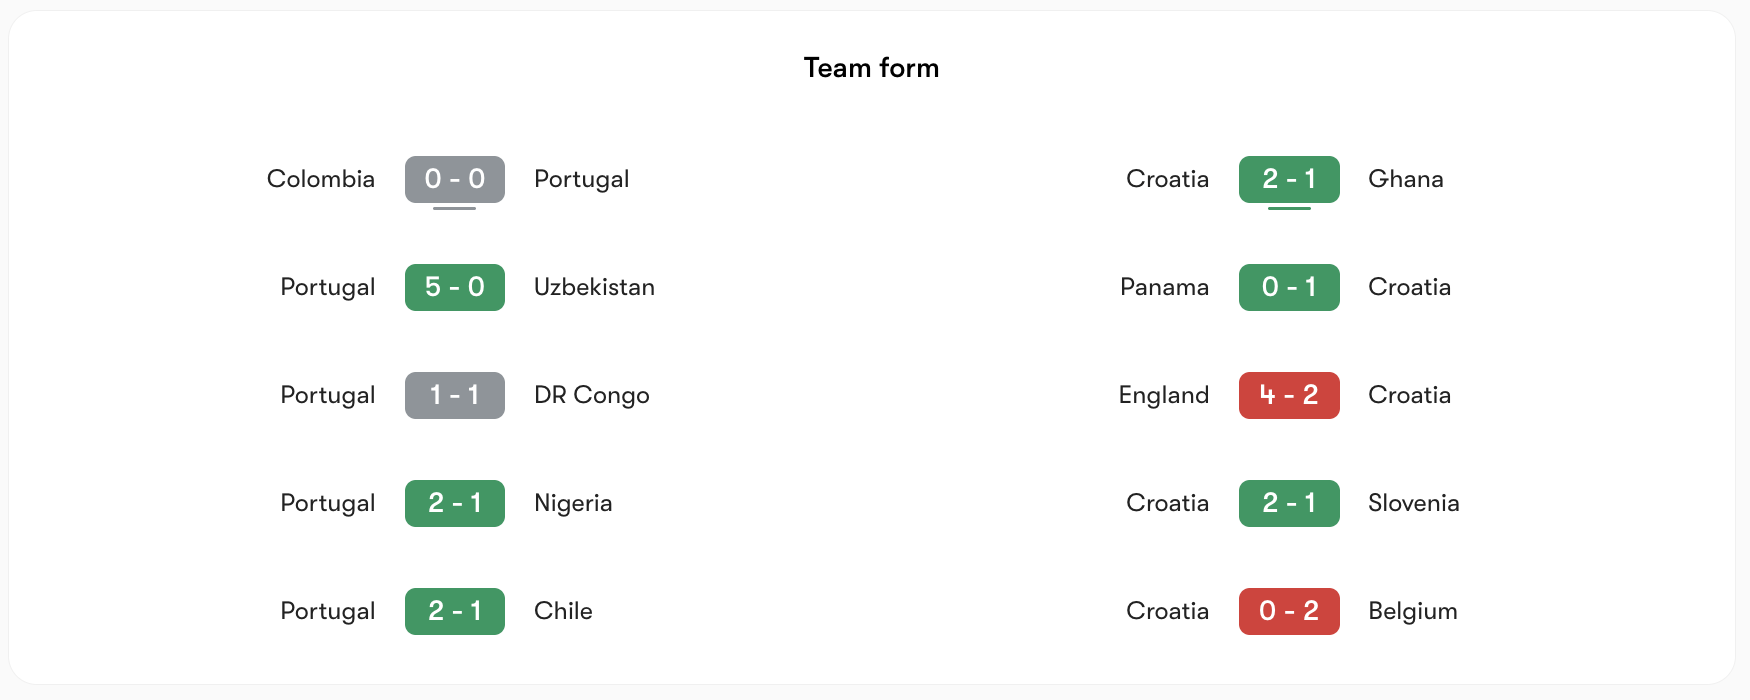The height and width of the screenshot is (700, 1750).
Task: Select the grey 1 - 1 DR Congo score
Action: (455, 395)
